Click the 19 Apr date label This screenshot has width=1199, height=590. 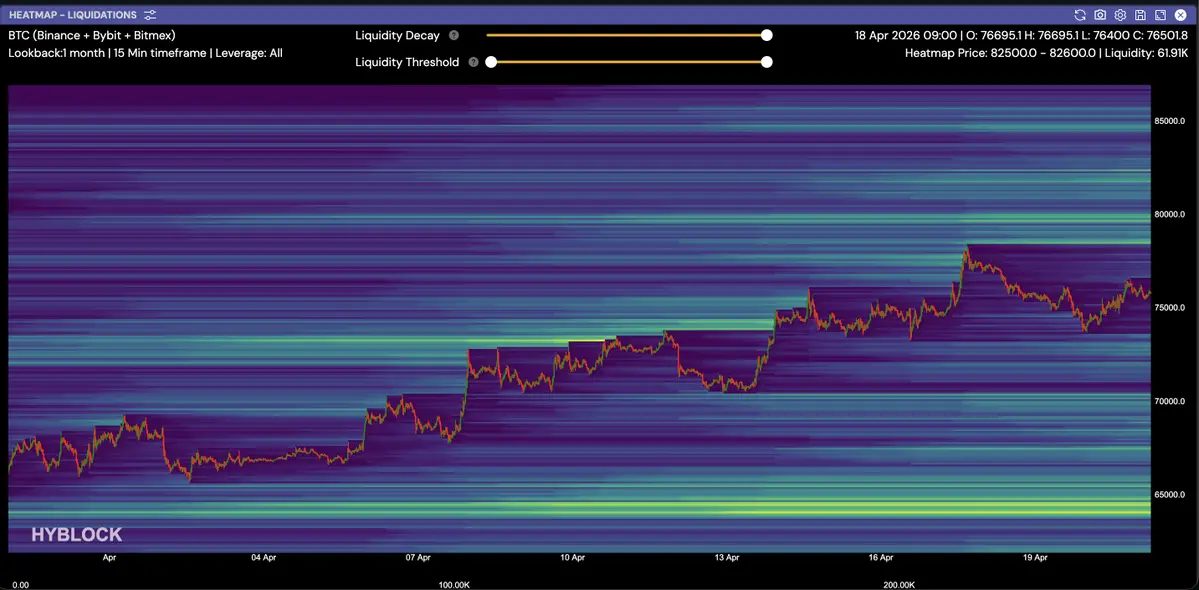tap(1035, 558)
